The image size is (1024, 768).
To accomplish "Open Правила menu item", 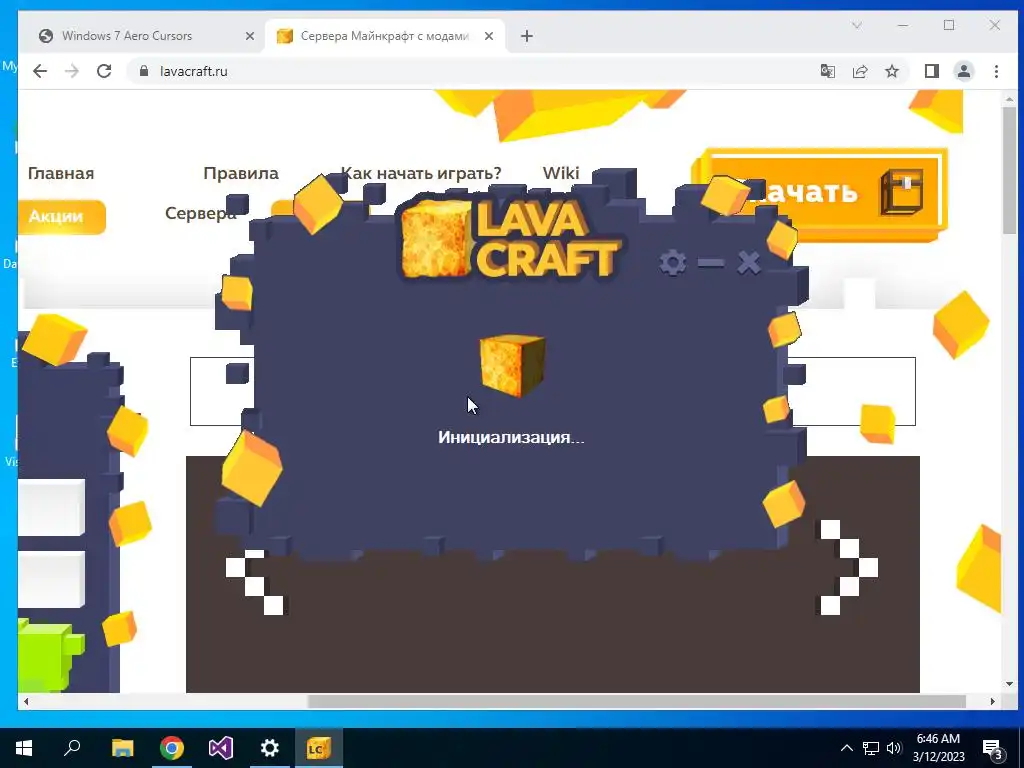I will coord(241,173).
